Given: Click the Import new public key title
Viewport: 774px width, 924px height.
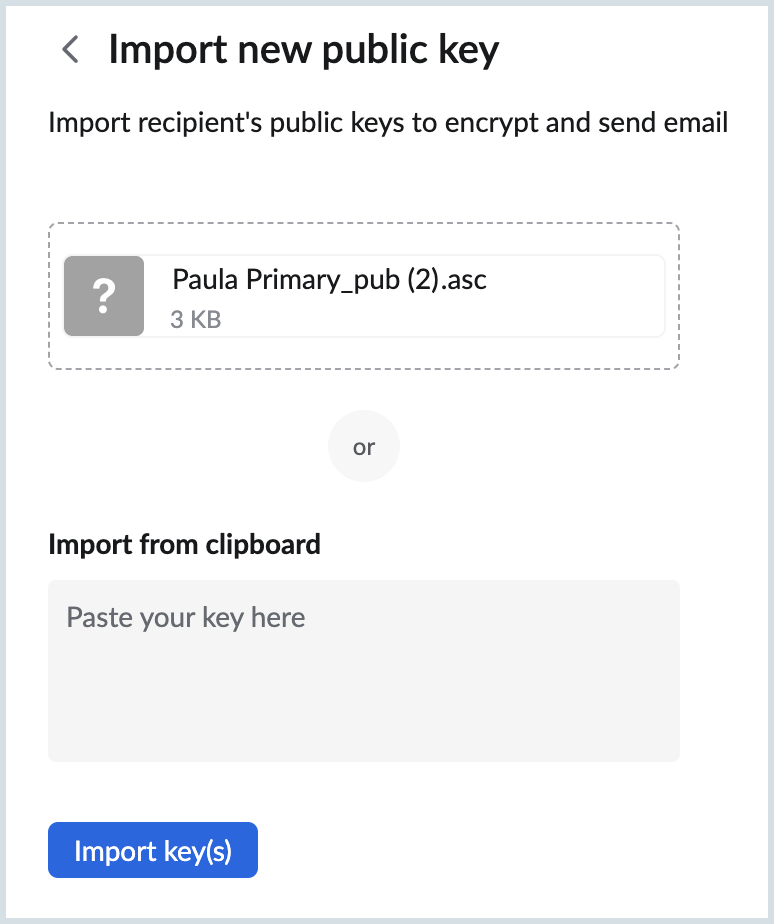Looking at the screenshot, I should [306, 48].
